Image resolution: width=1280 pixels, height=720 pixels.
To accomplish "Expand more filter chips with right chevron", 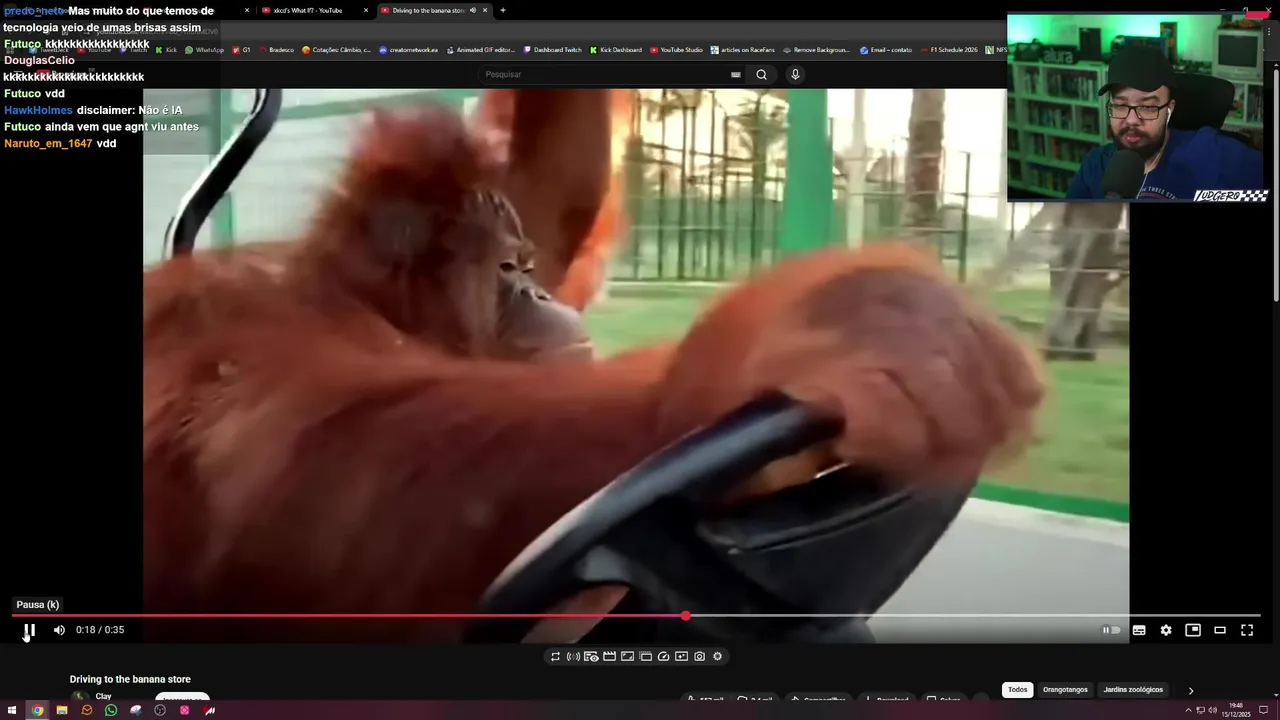I will click(1190, 690).
